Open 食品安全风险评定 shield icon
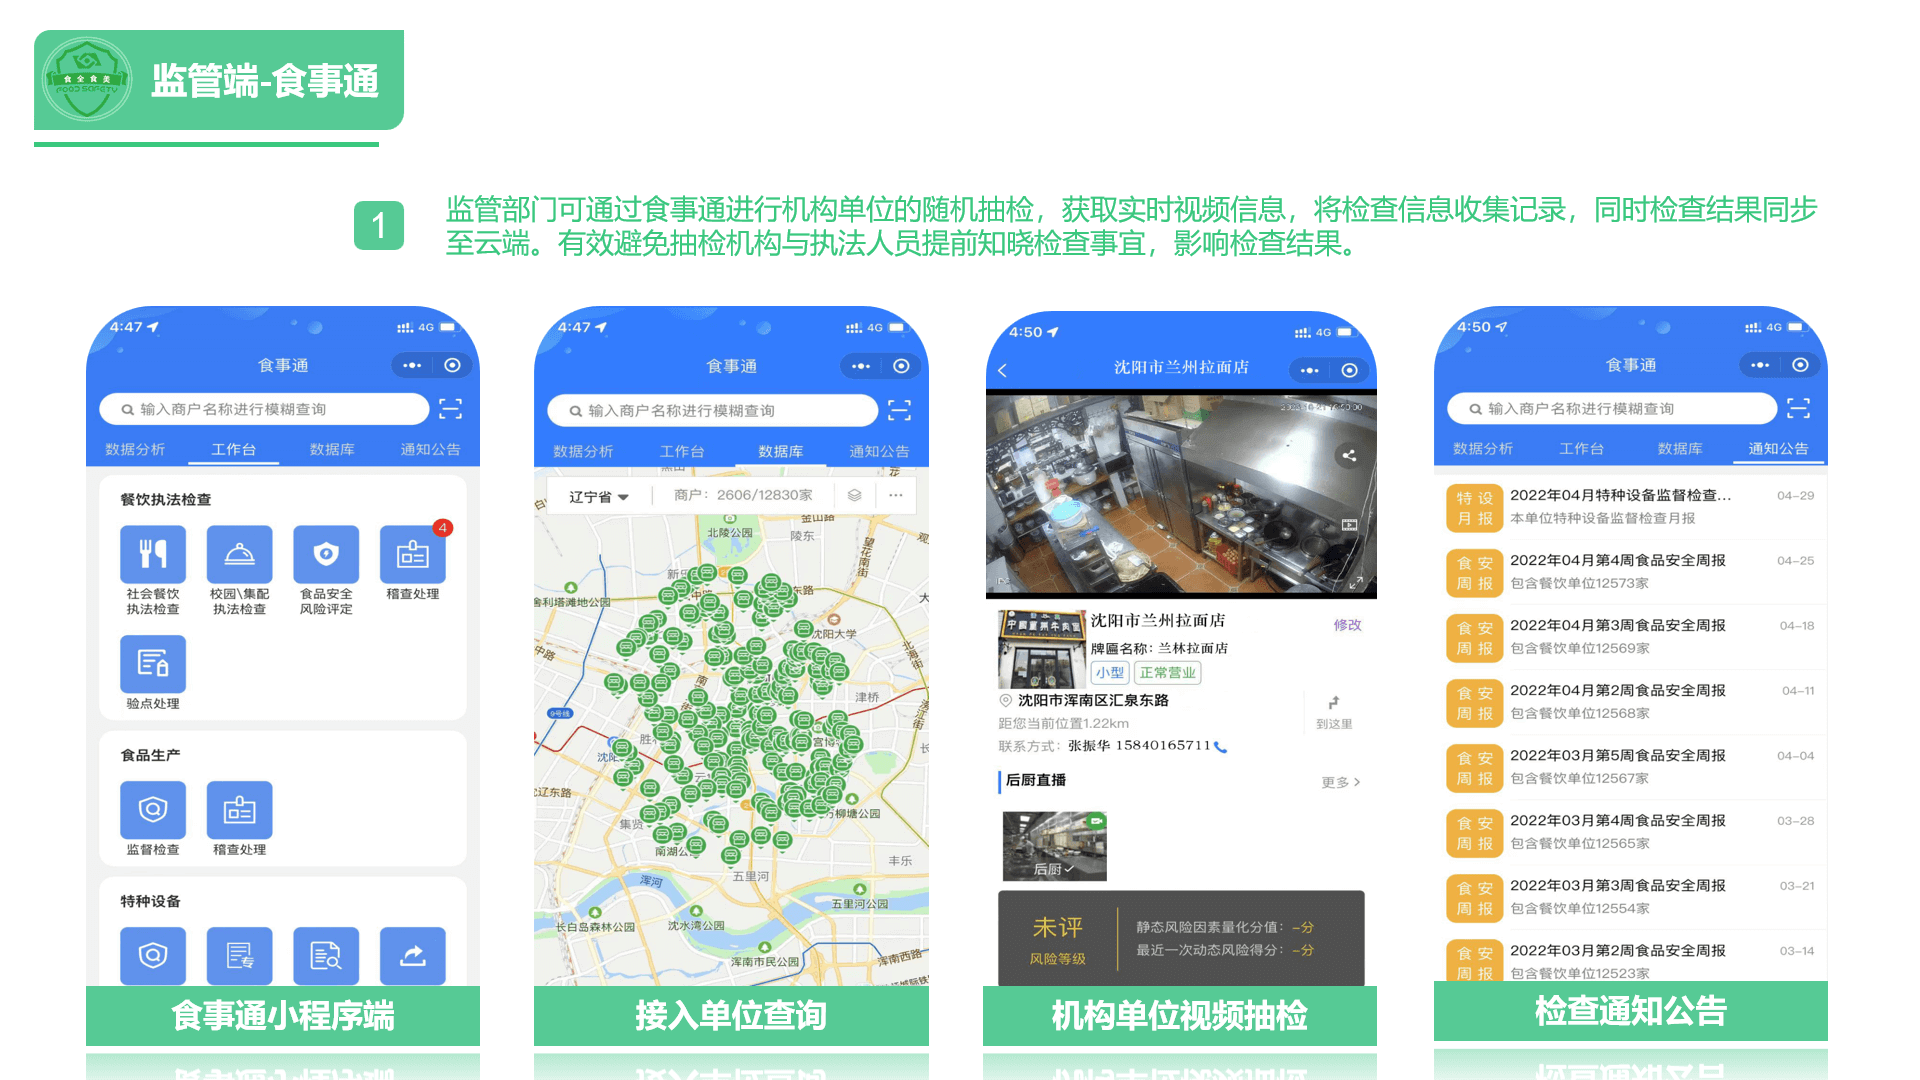This screenshot has width=1920, height=1080. click(x=326, y=554)
